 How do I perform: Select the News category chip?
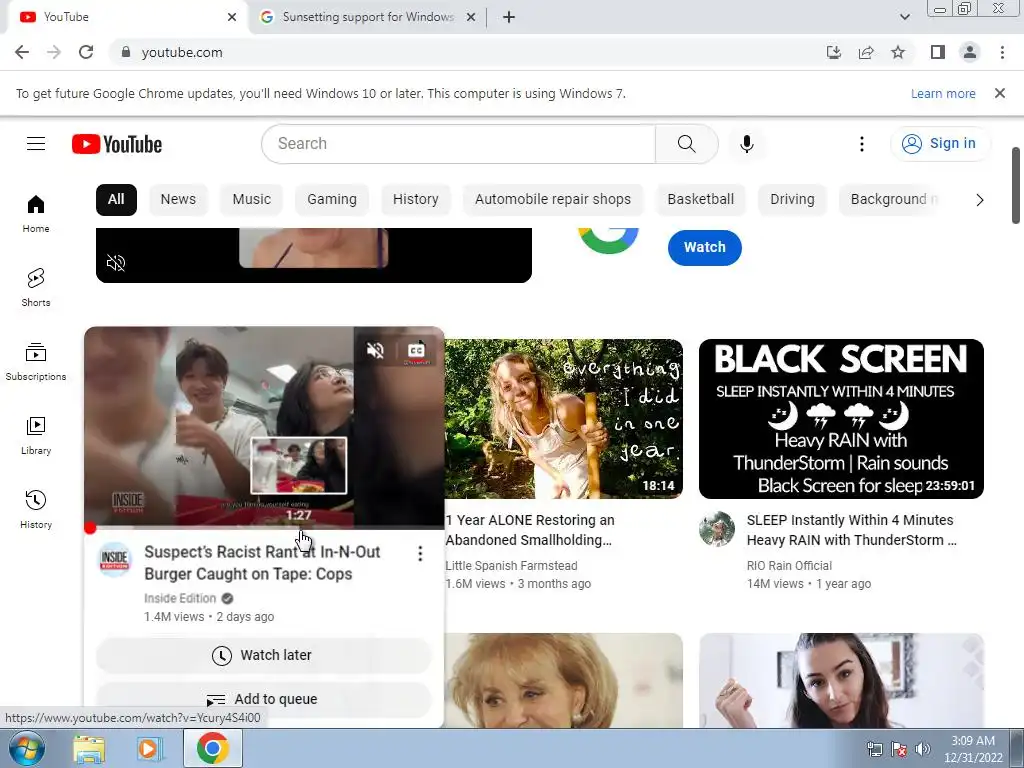click(x=178, y=200)
